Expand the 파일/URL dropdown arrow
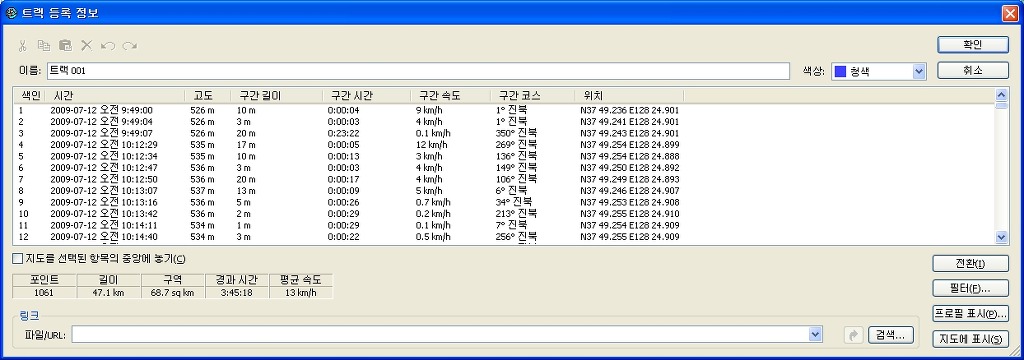The height and width of the screenshot is (360, 1024). 815,335
